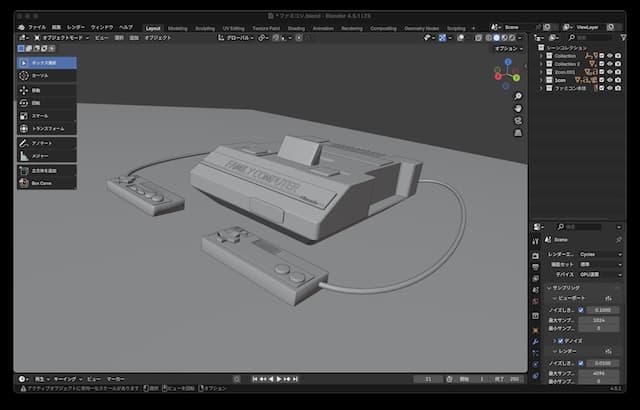Click the Play animation button
Screen dimensions: 640x410
point(279,379)
